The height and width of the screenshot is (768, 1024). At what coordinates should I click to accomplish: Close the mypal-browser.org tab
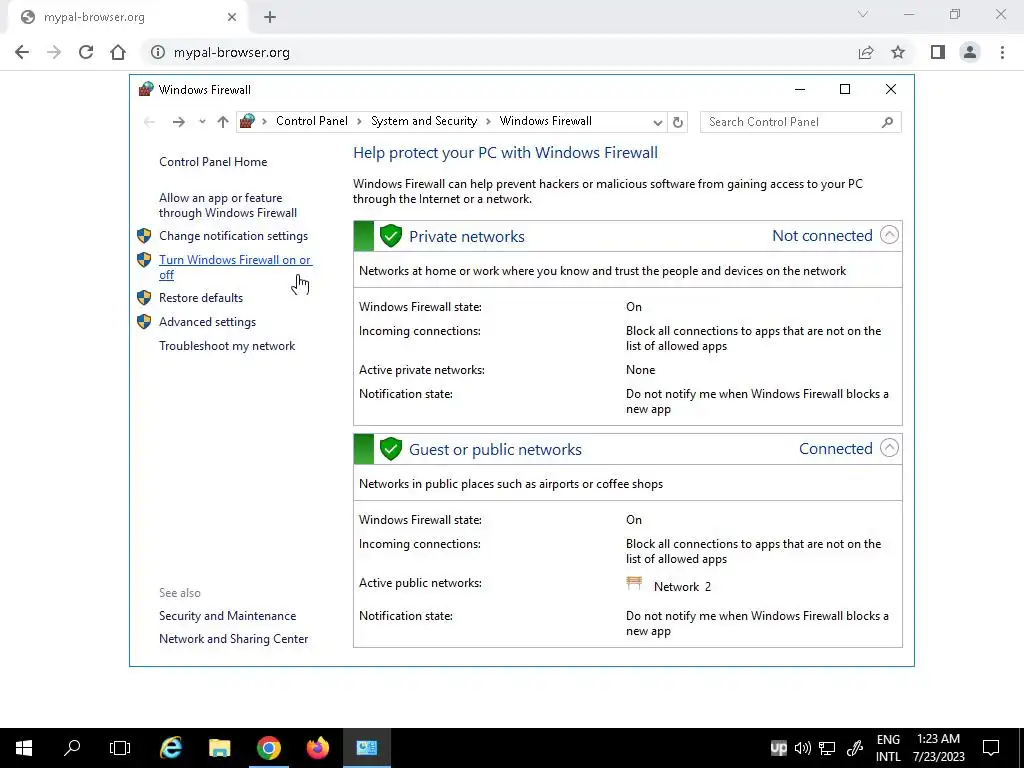pyautogui.click(x=232, y=17)
